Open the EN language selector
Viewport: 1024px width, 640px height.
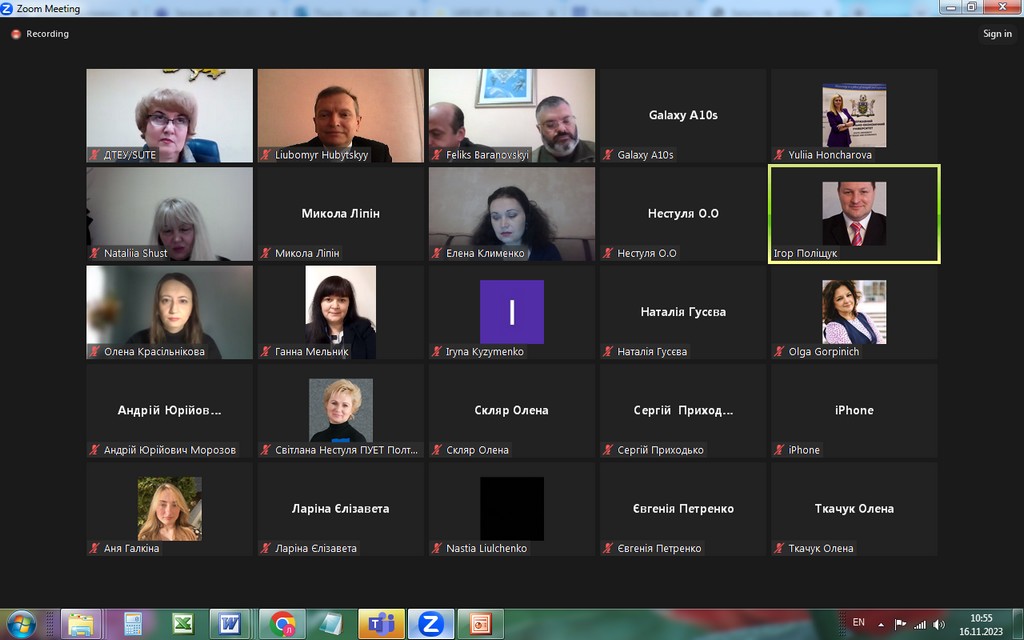(858, 622)
